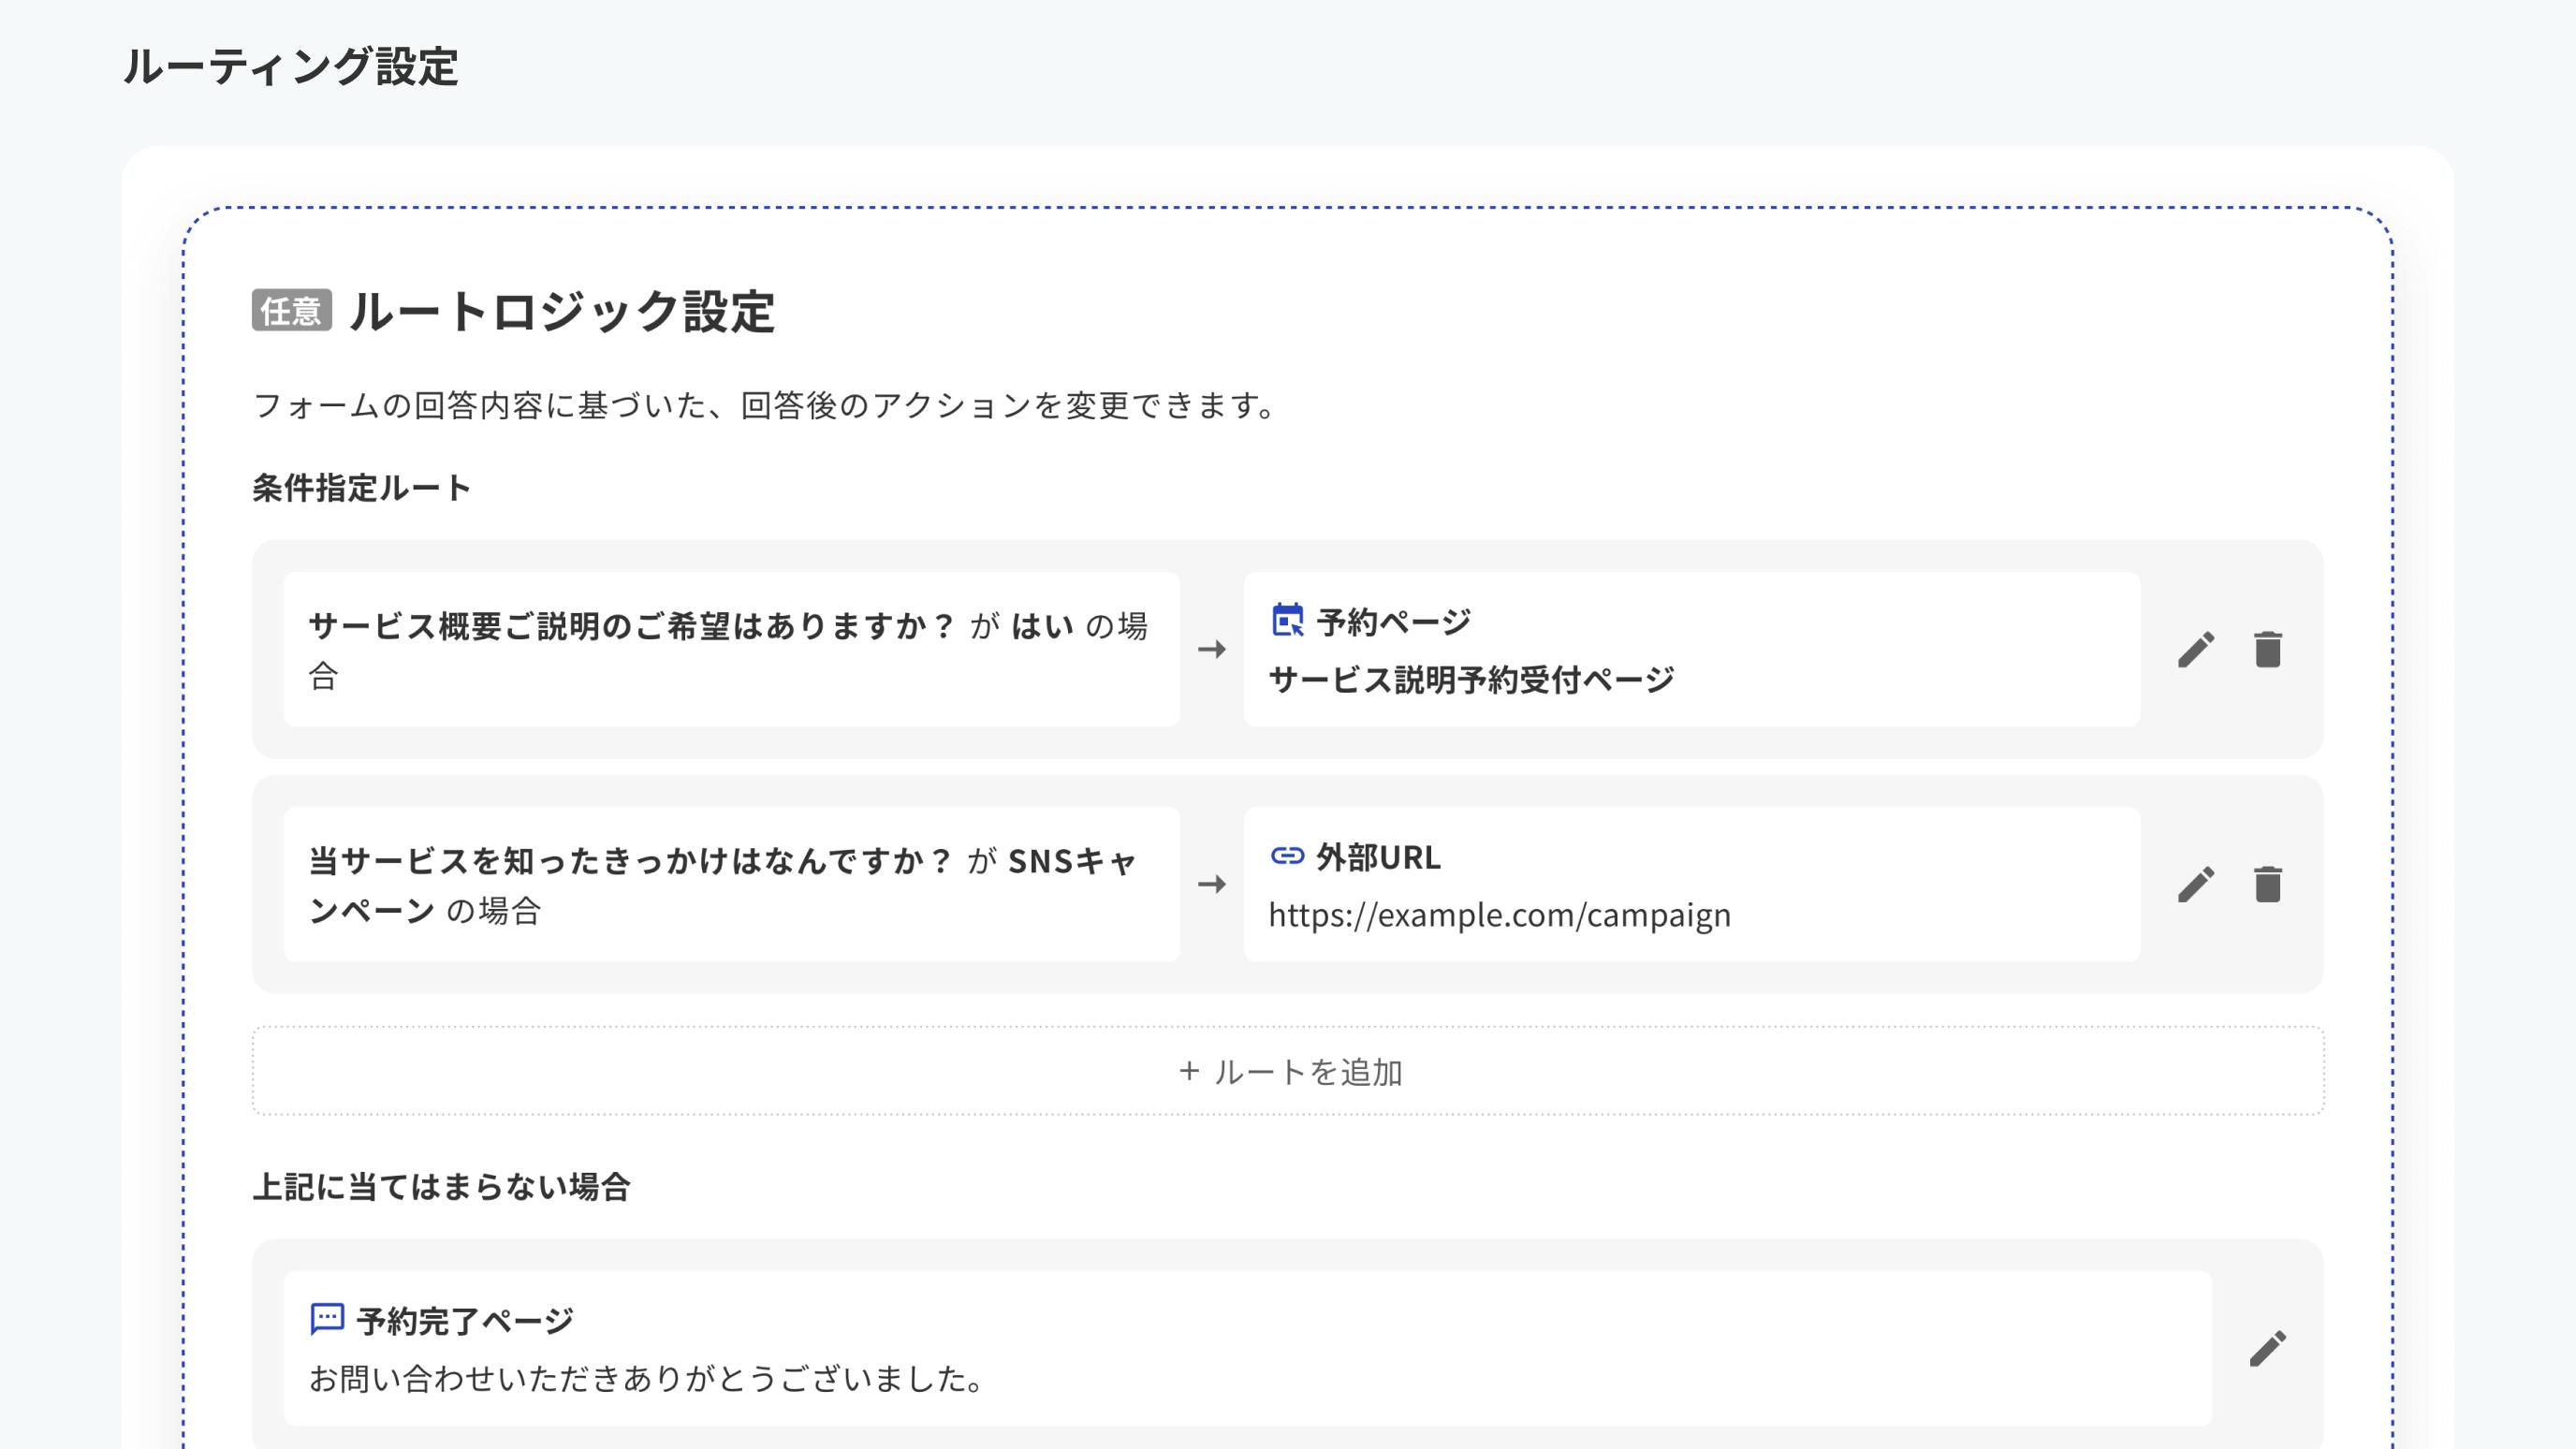Delete the SNSキャンペーン route via trash icon
The width and height of the screenshot is (2576, 1449).
2268,884
